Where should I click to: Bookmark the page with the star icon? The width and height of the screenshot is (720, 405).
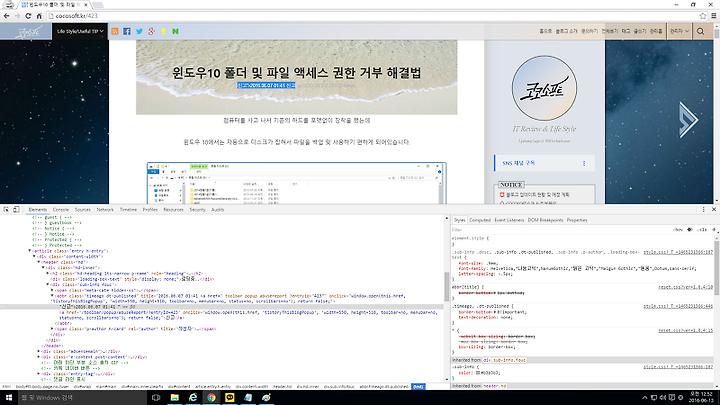(x=703, y=16)
